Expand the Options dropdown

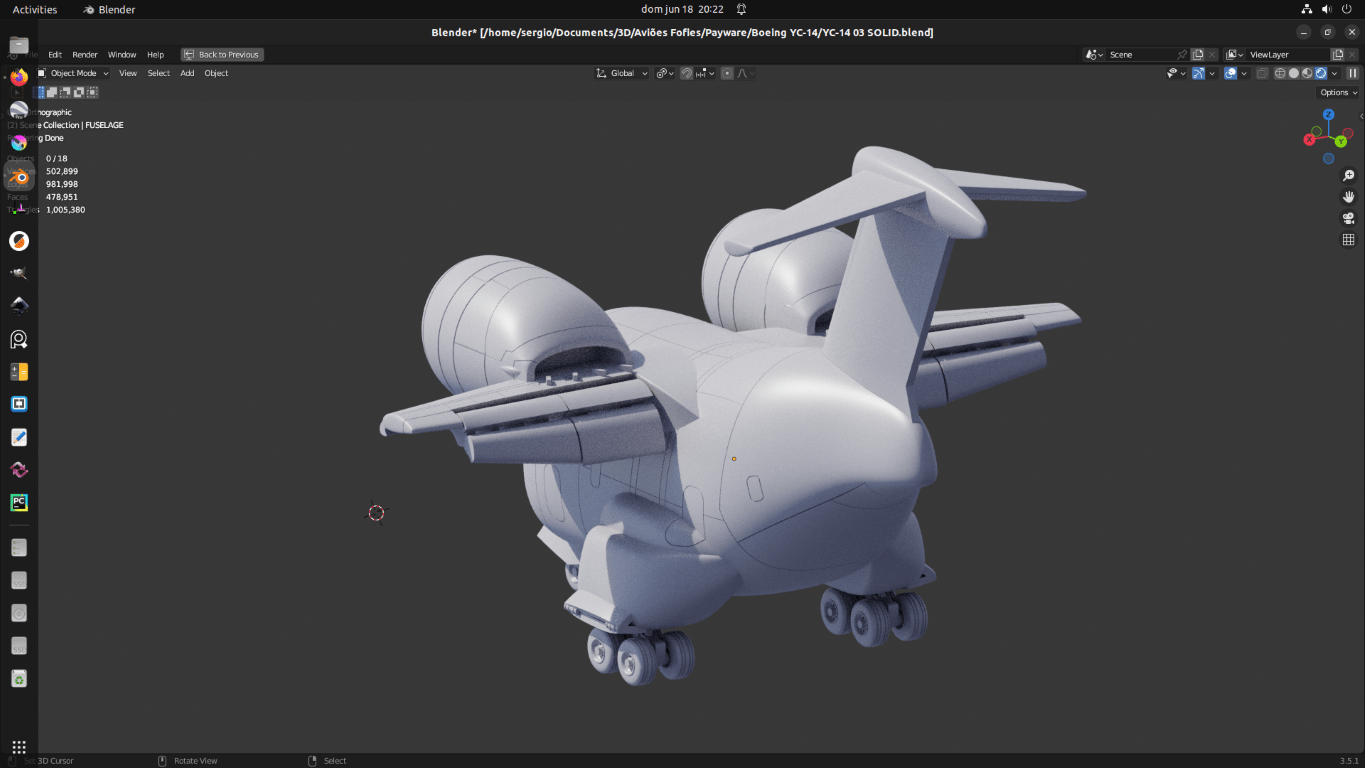click(1338, 92)
